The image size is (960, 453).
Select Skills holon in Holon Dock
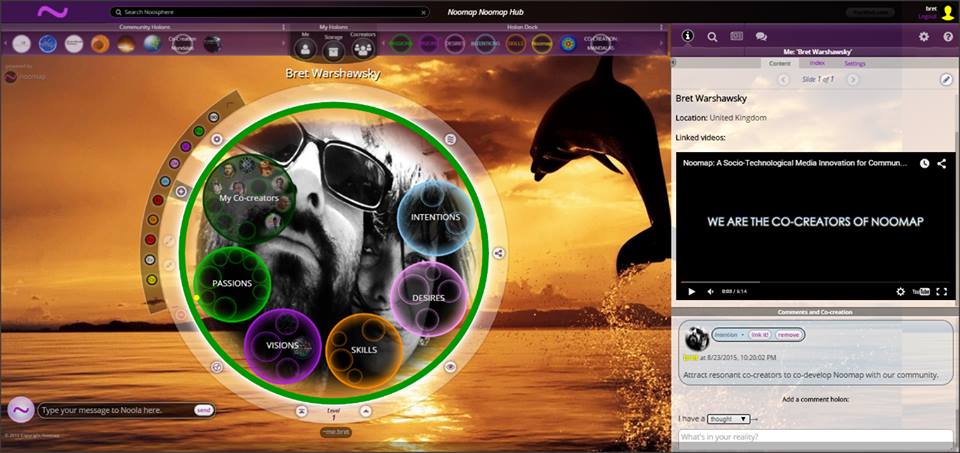[516, 43]
